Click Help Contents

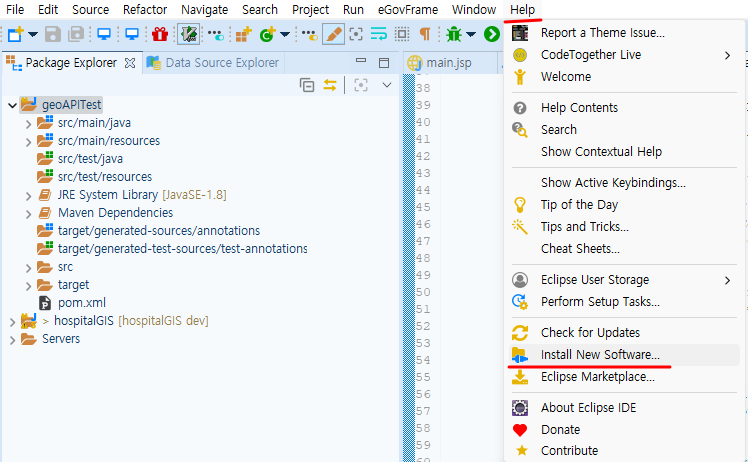click(624, 108)
